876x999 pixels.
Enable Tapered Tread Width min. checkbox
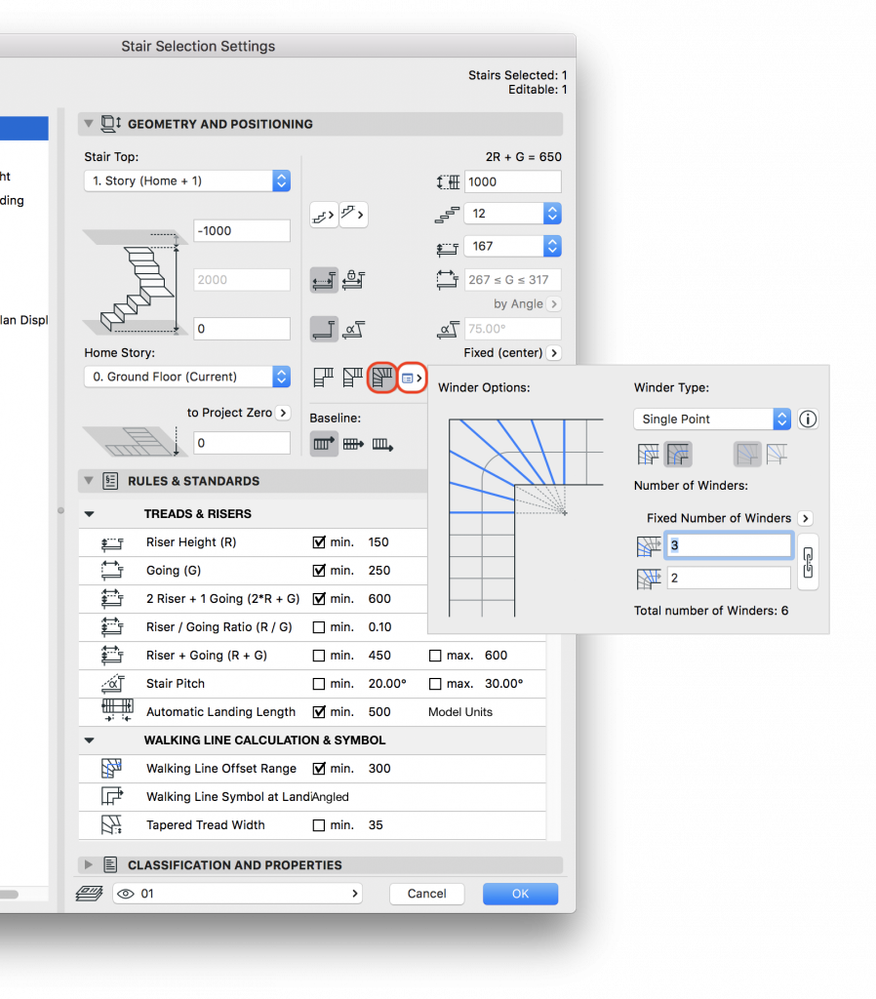[319, 826]
